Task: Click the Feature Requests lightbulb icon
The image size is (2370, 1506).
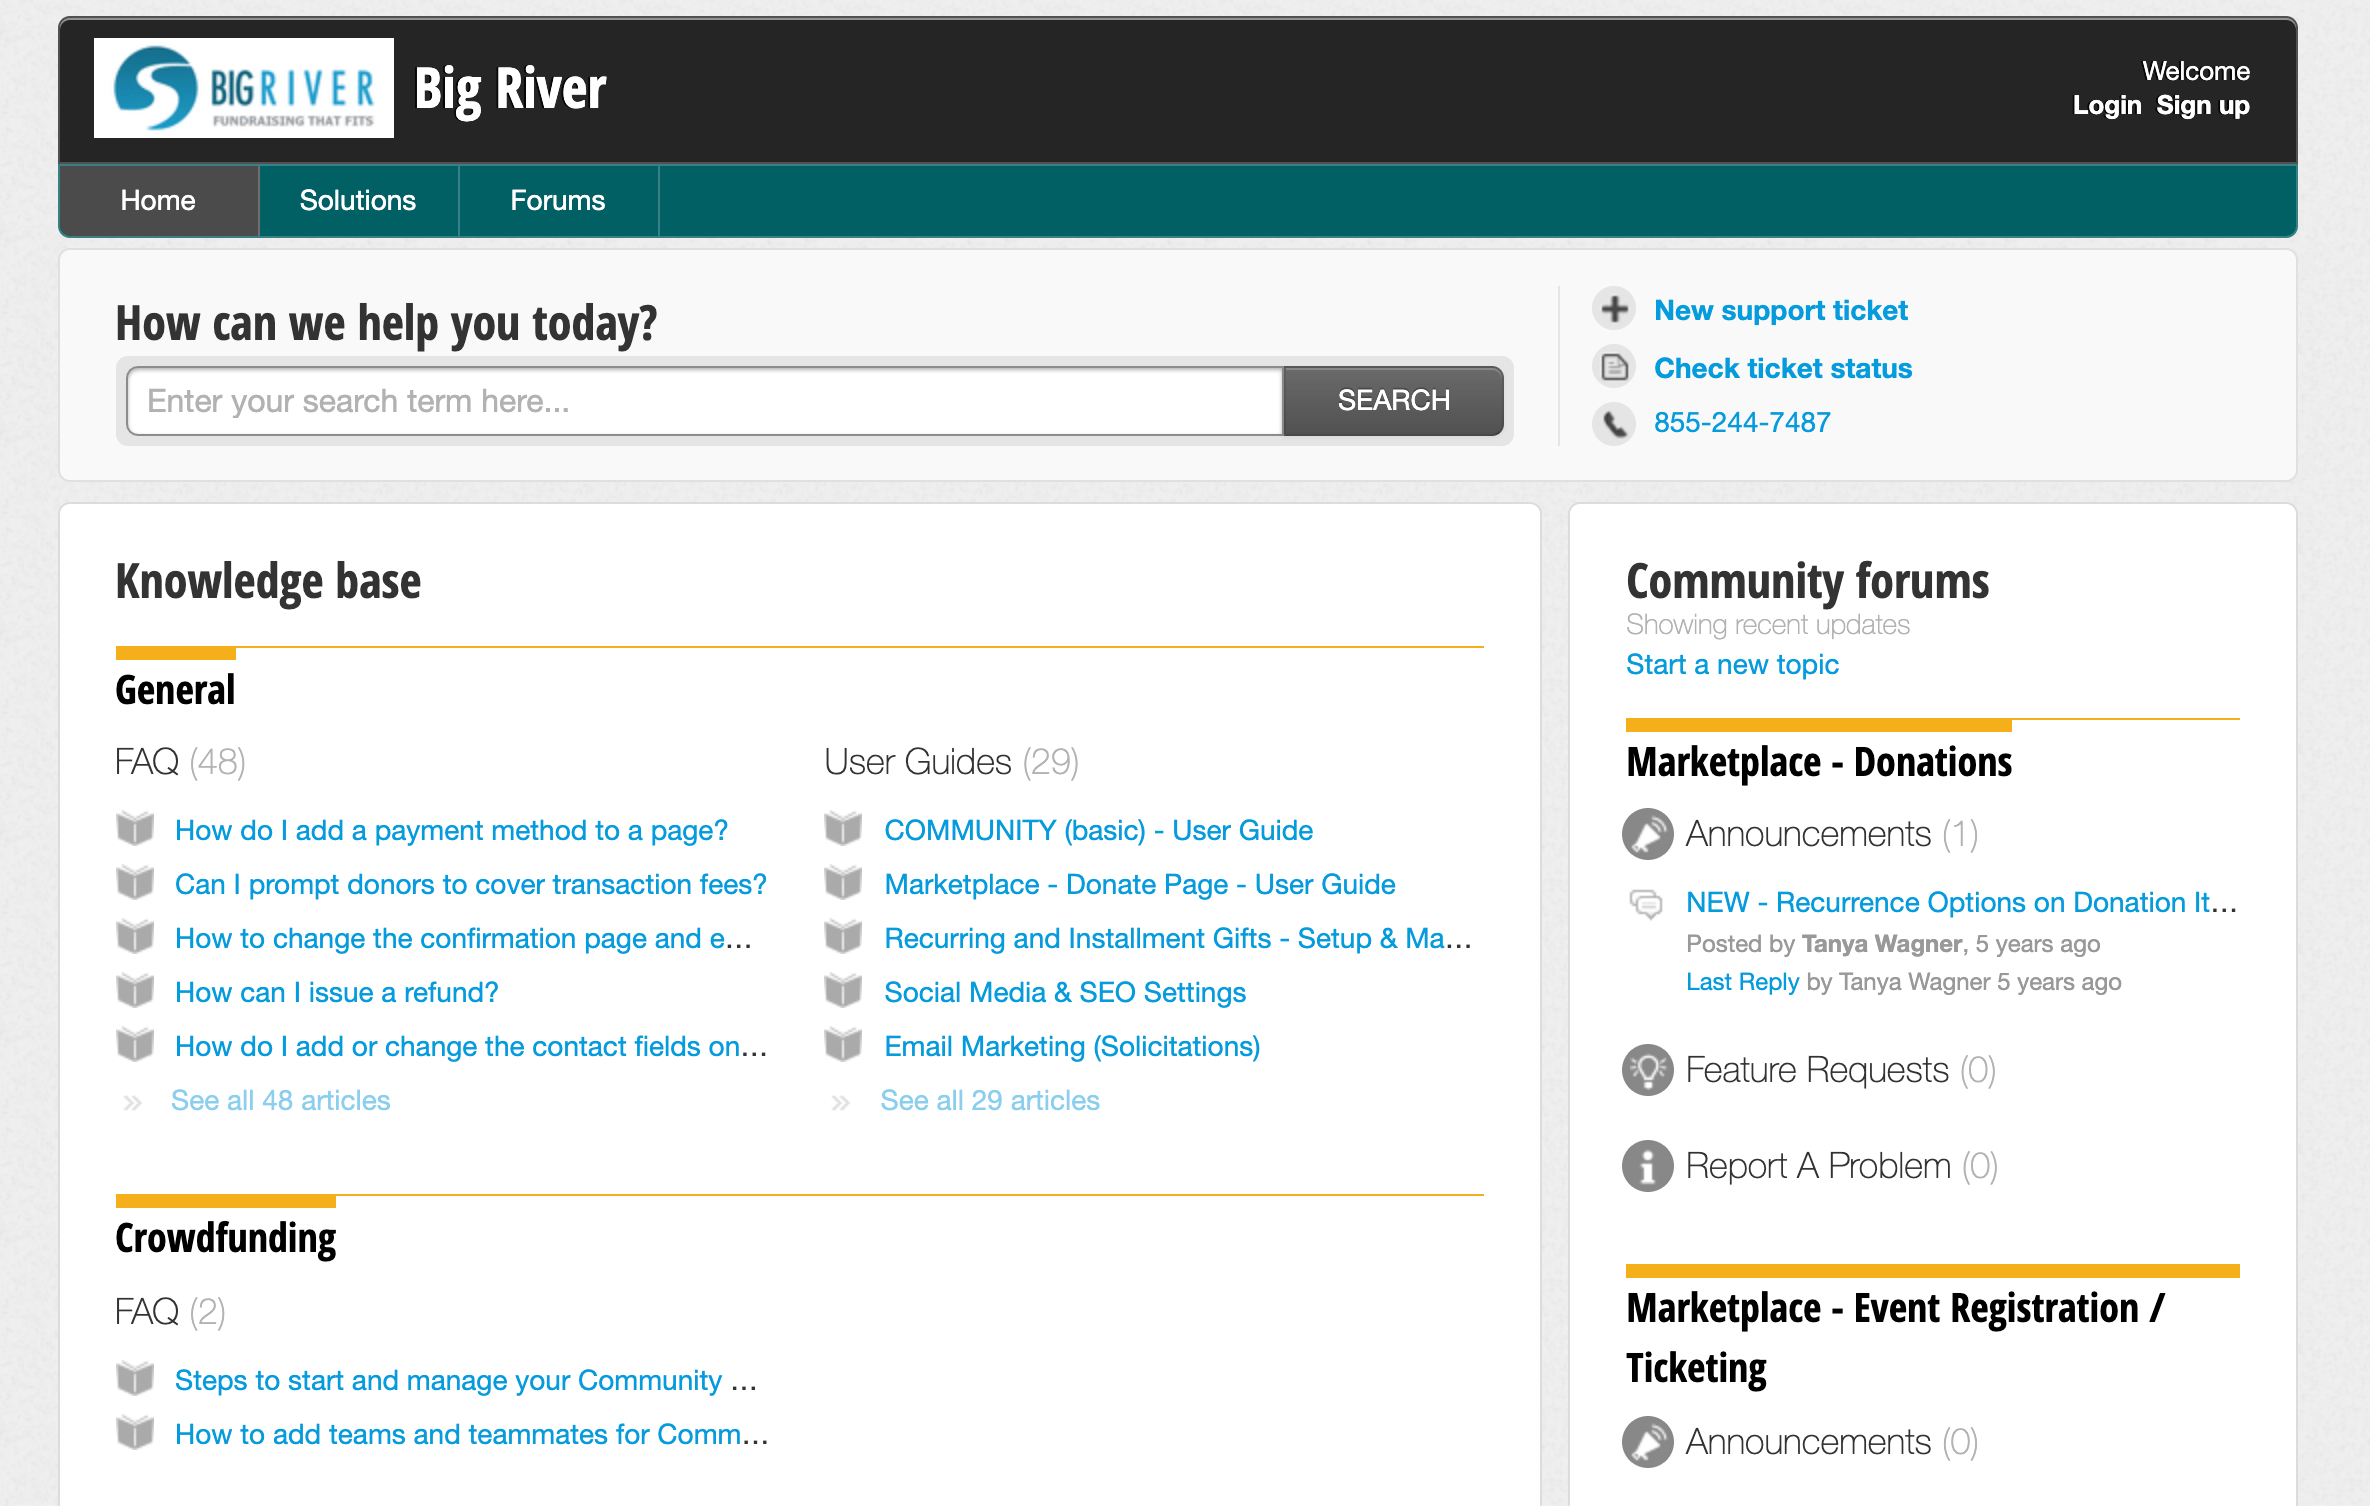Action: [1647, 1070]
